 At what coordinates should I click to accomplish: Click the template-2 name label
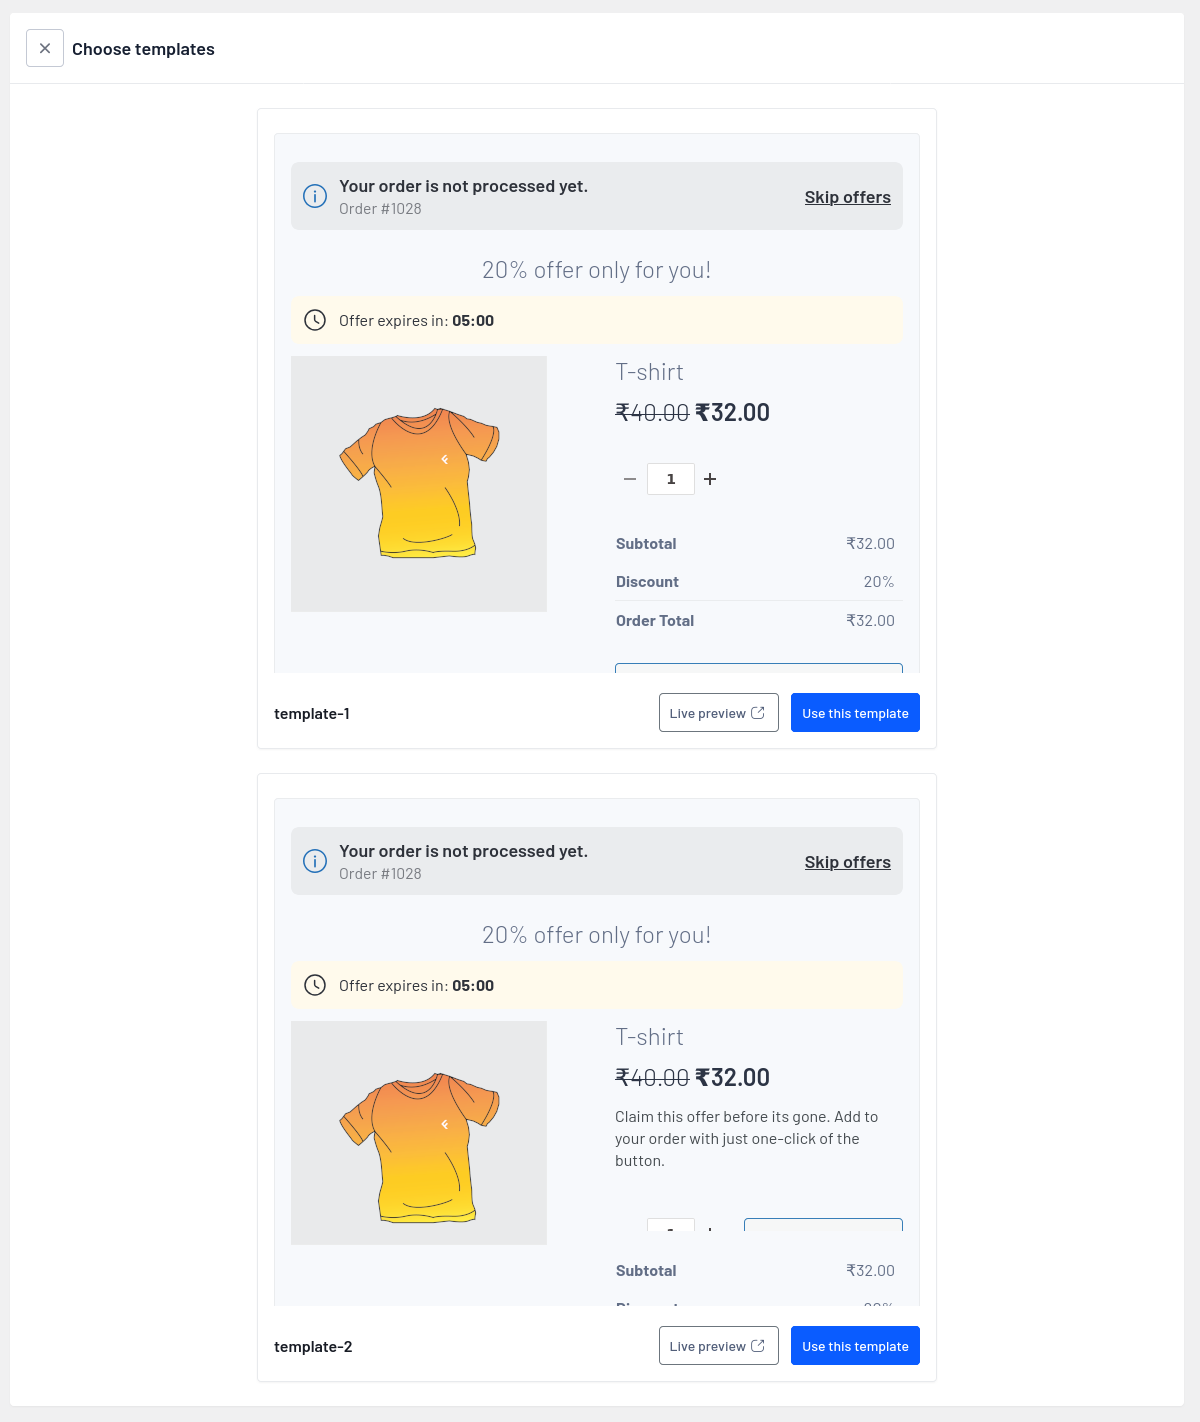point(313,1347)
